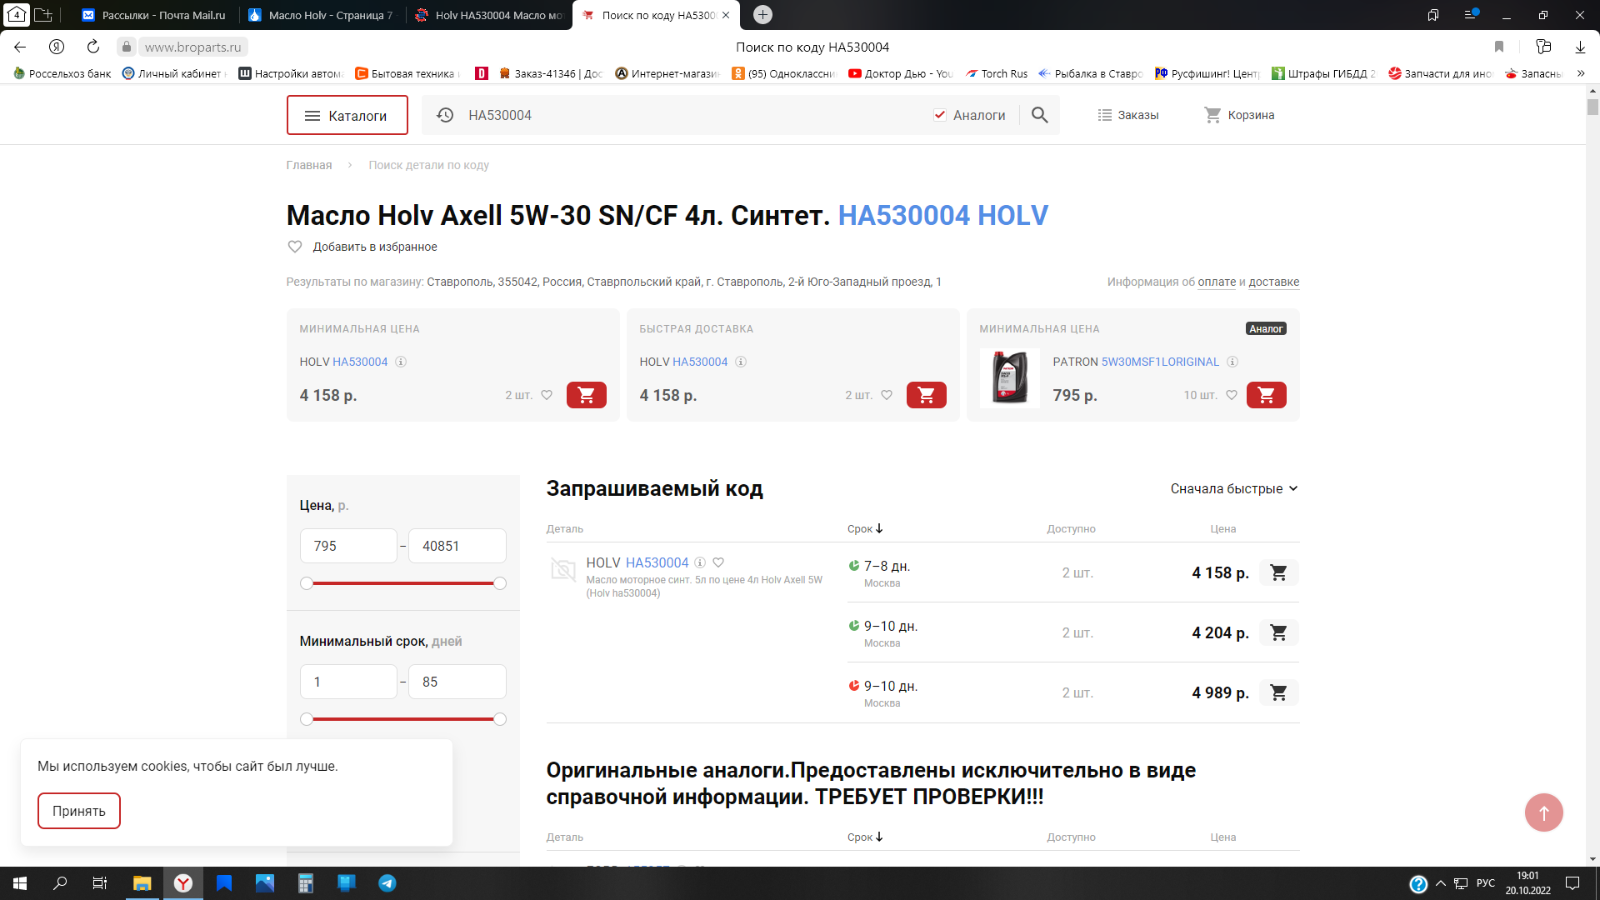Grab delivery days slider right handle
Viewport: 1600px width, 900px height.
(x=500, y=719)
